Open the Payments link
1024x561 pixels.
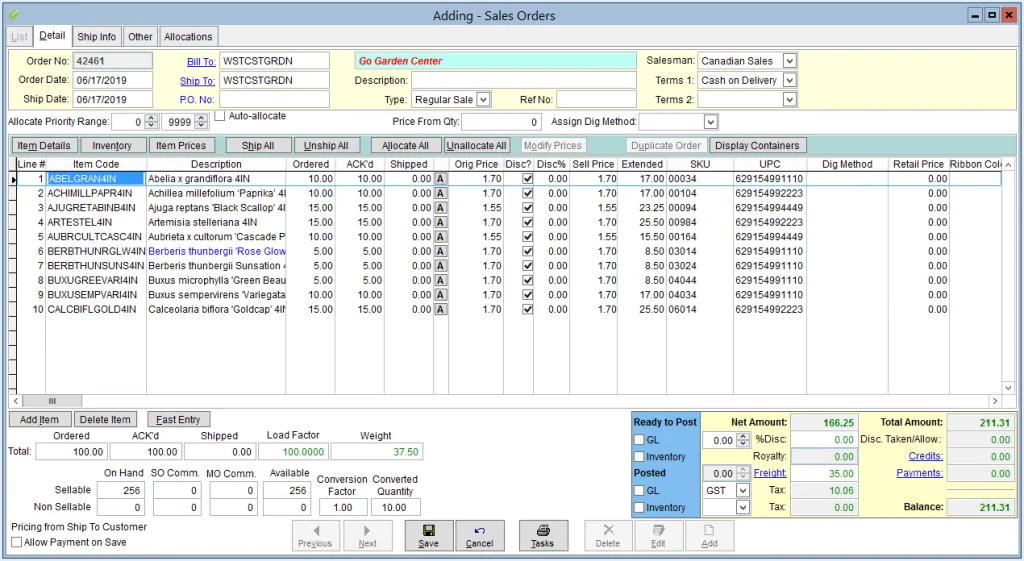point(920,473)
